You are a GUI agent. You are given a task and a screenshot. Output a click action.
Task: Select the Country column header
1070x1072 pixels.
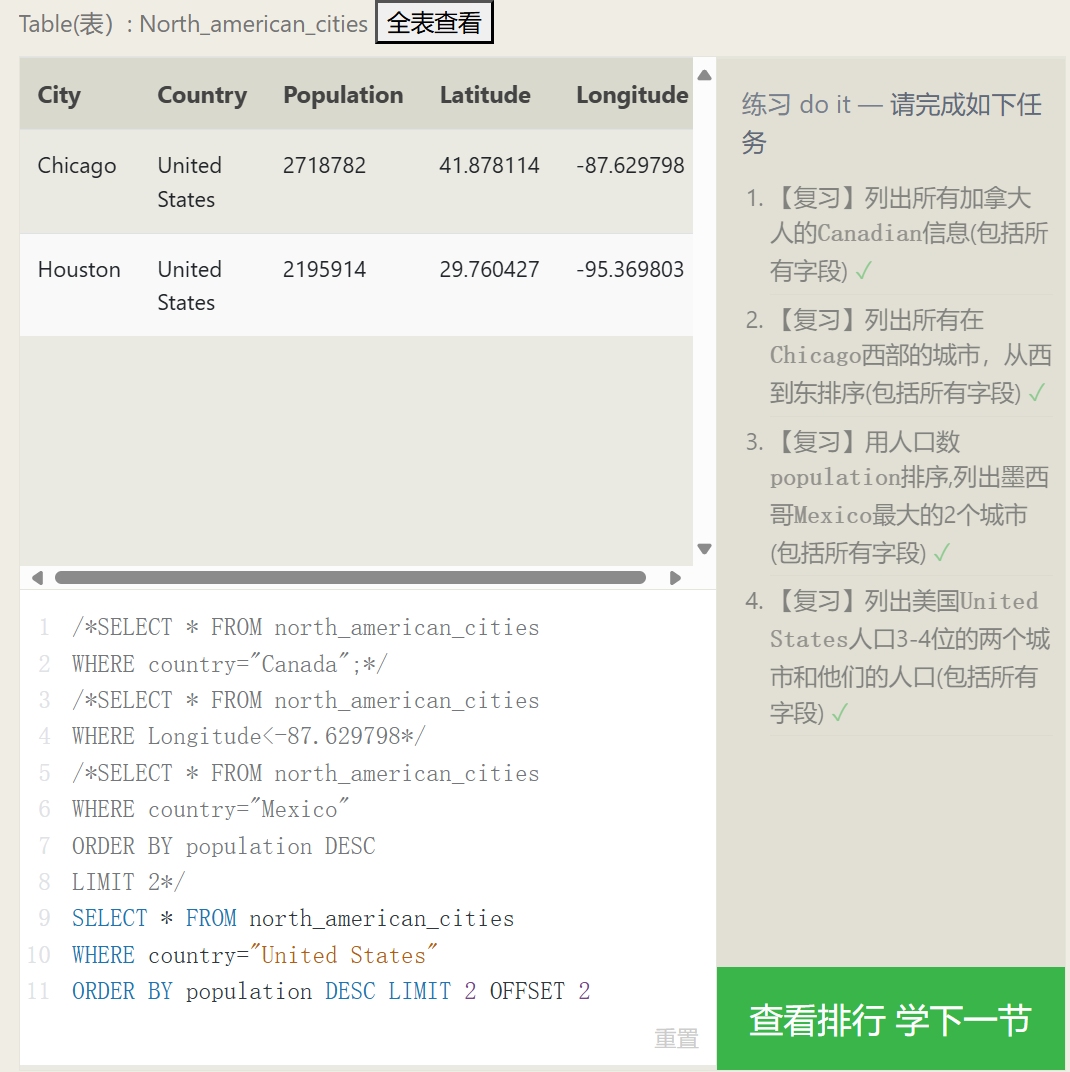tap(202, 95)
